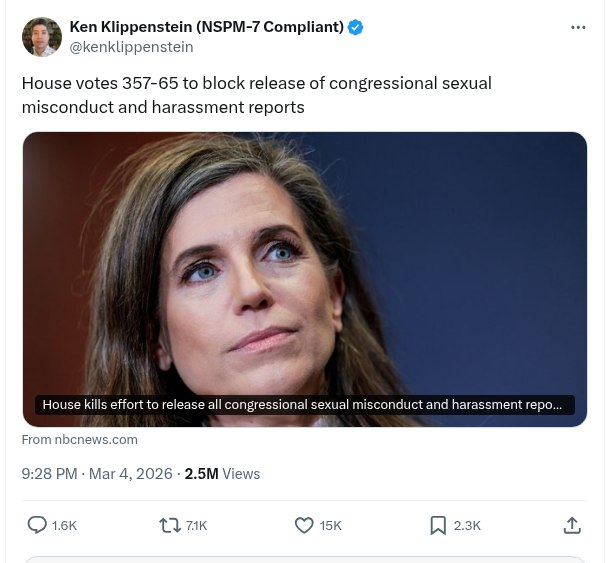The width and height of the screenshot is (608, 563).
Task: Click the 'House votes 357-65' post text
Action: tap(256, 94)
